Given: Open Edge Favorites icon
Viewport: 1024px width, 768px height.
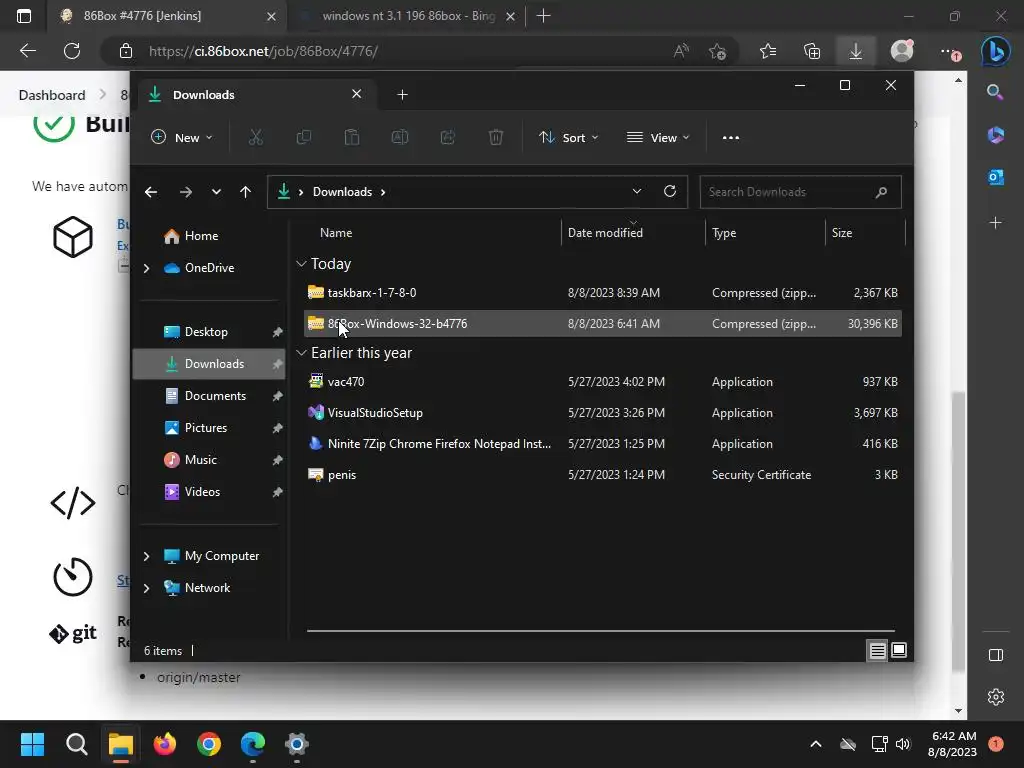Looking at the screenshot, I should click(768, 51).
